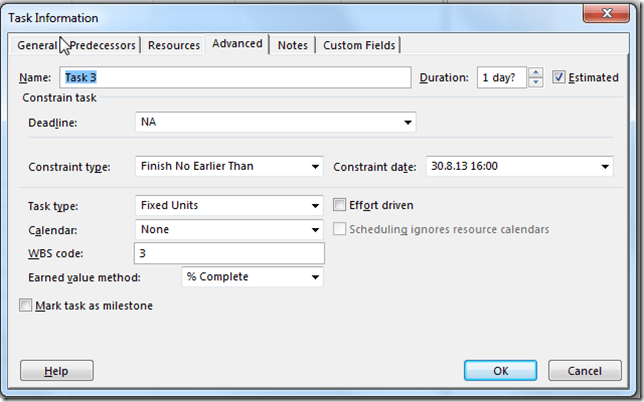Switch to the Notes tab
The image size is (644, 402).
292,45
